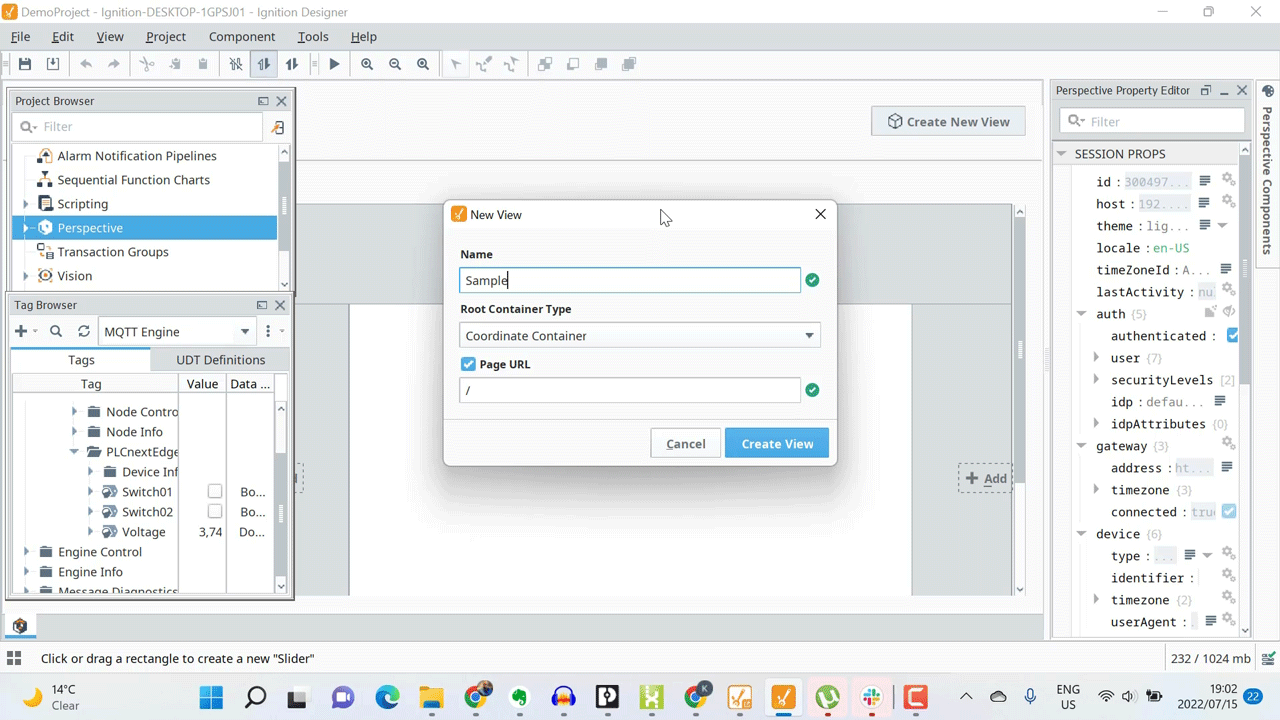Open the theme value dropdown arrow
The width and height of the screenshot is (1280, 720).
(1222, 226)
